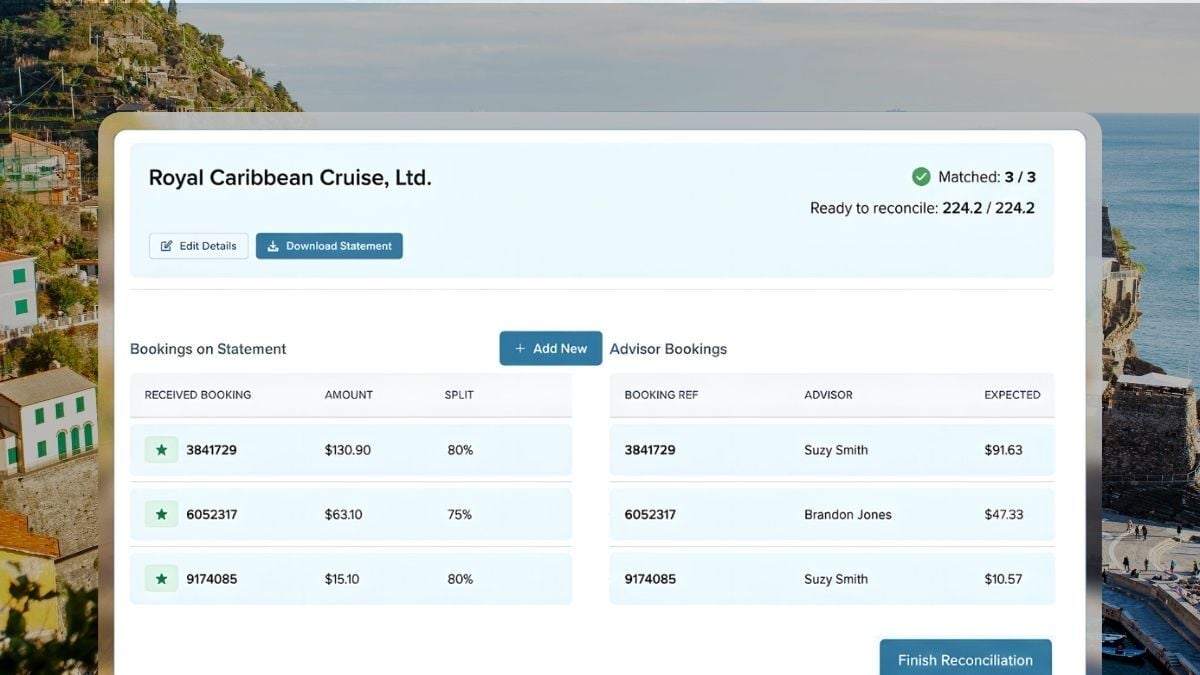
Task: Click the star icon beside booking 3841729
Action: pyautogui.click(x=161, y=450)
